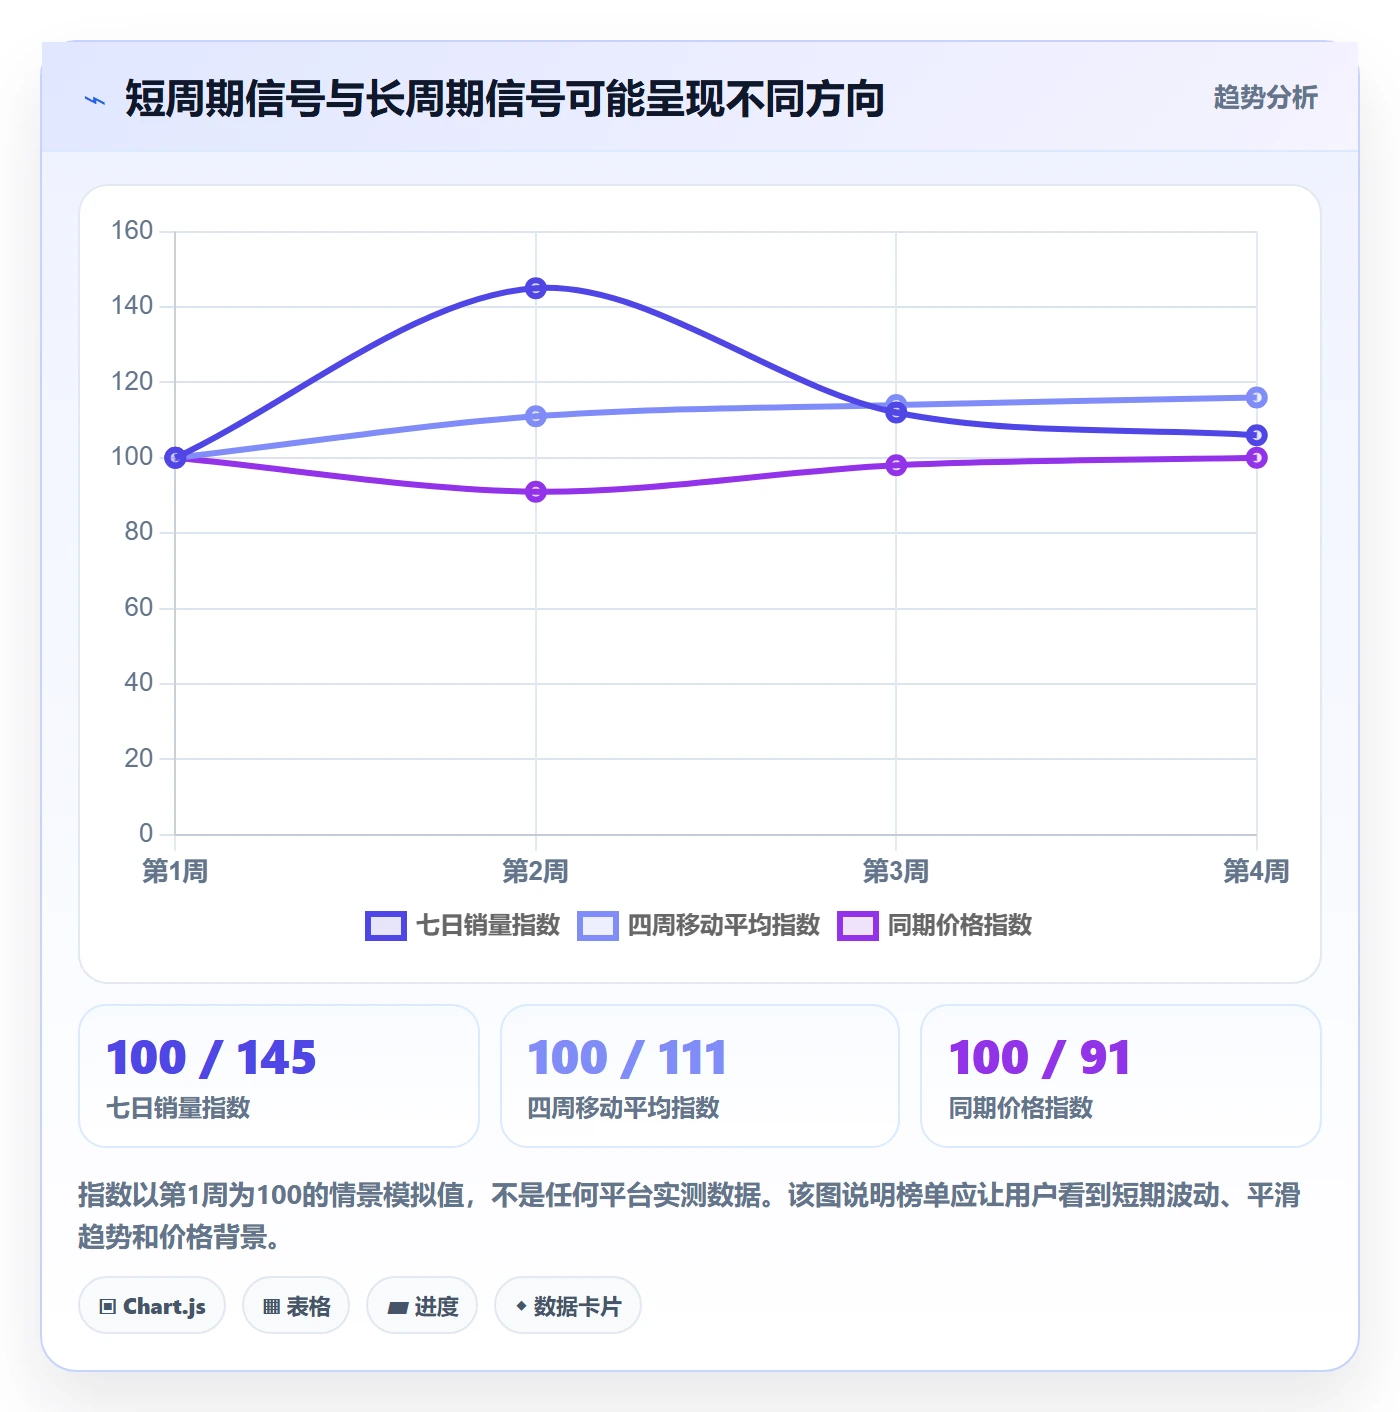Click the 四周移动平均指数 legend label
The height and width of the screenshot is (1412, 1400).
point(724,925)
